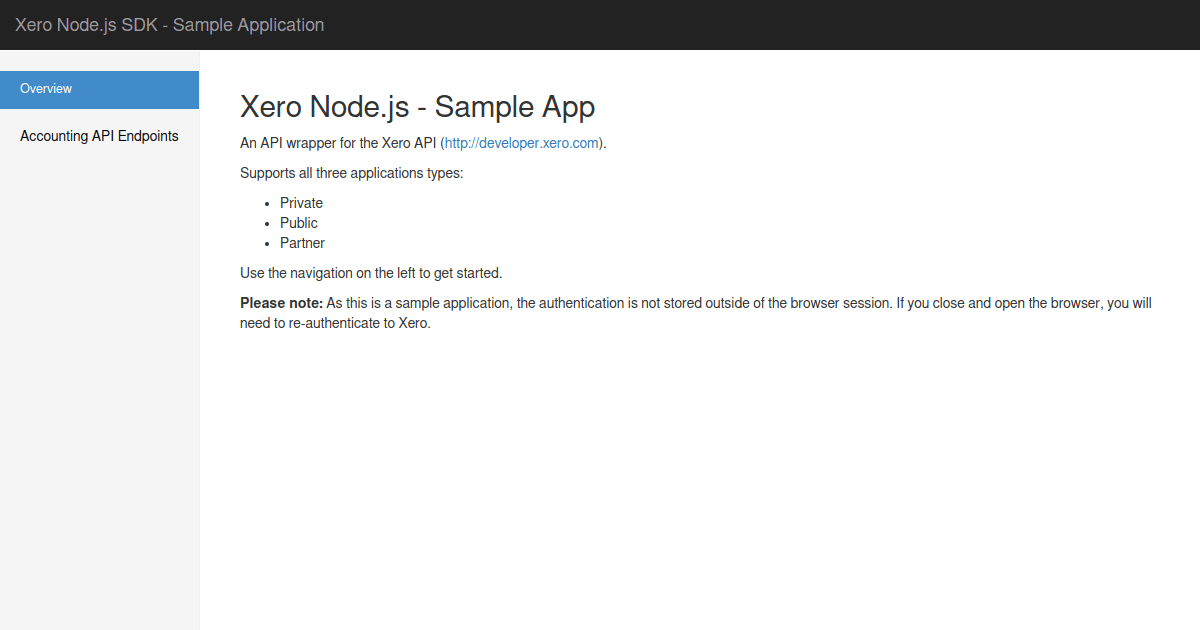Screen dimensions: 1200x630
Task: Click the highlighted Overview navigation entry
Action: (46, 89)
